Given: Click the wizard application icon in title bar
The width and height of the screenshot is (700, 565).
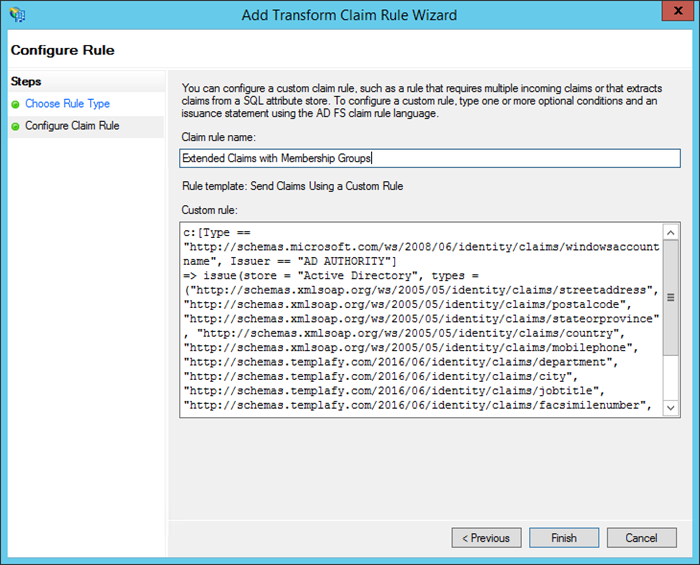Looking at the screenshot, I should click(17, 15).
